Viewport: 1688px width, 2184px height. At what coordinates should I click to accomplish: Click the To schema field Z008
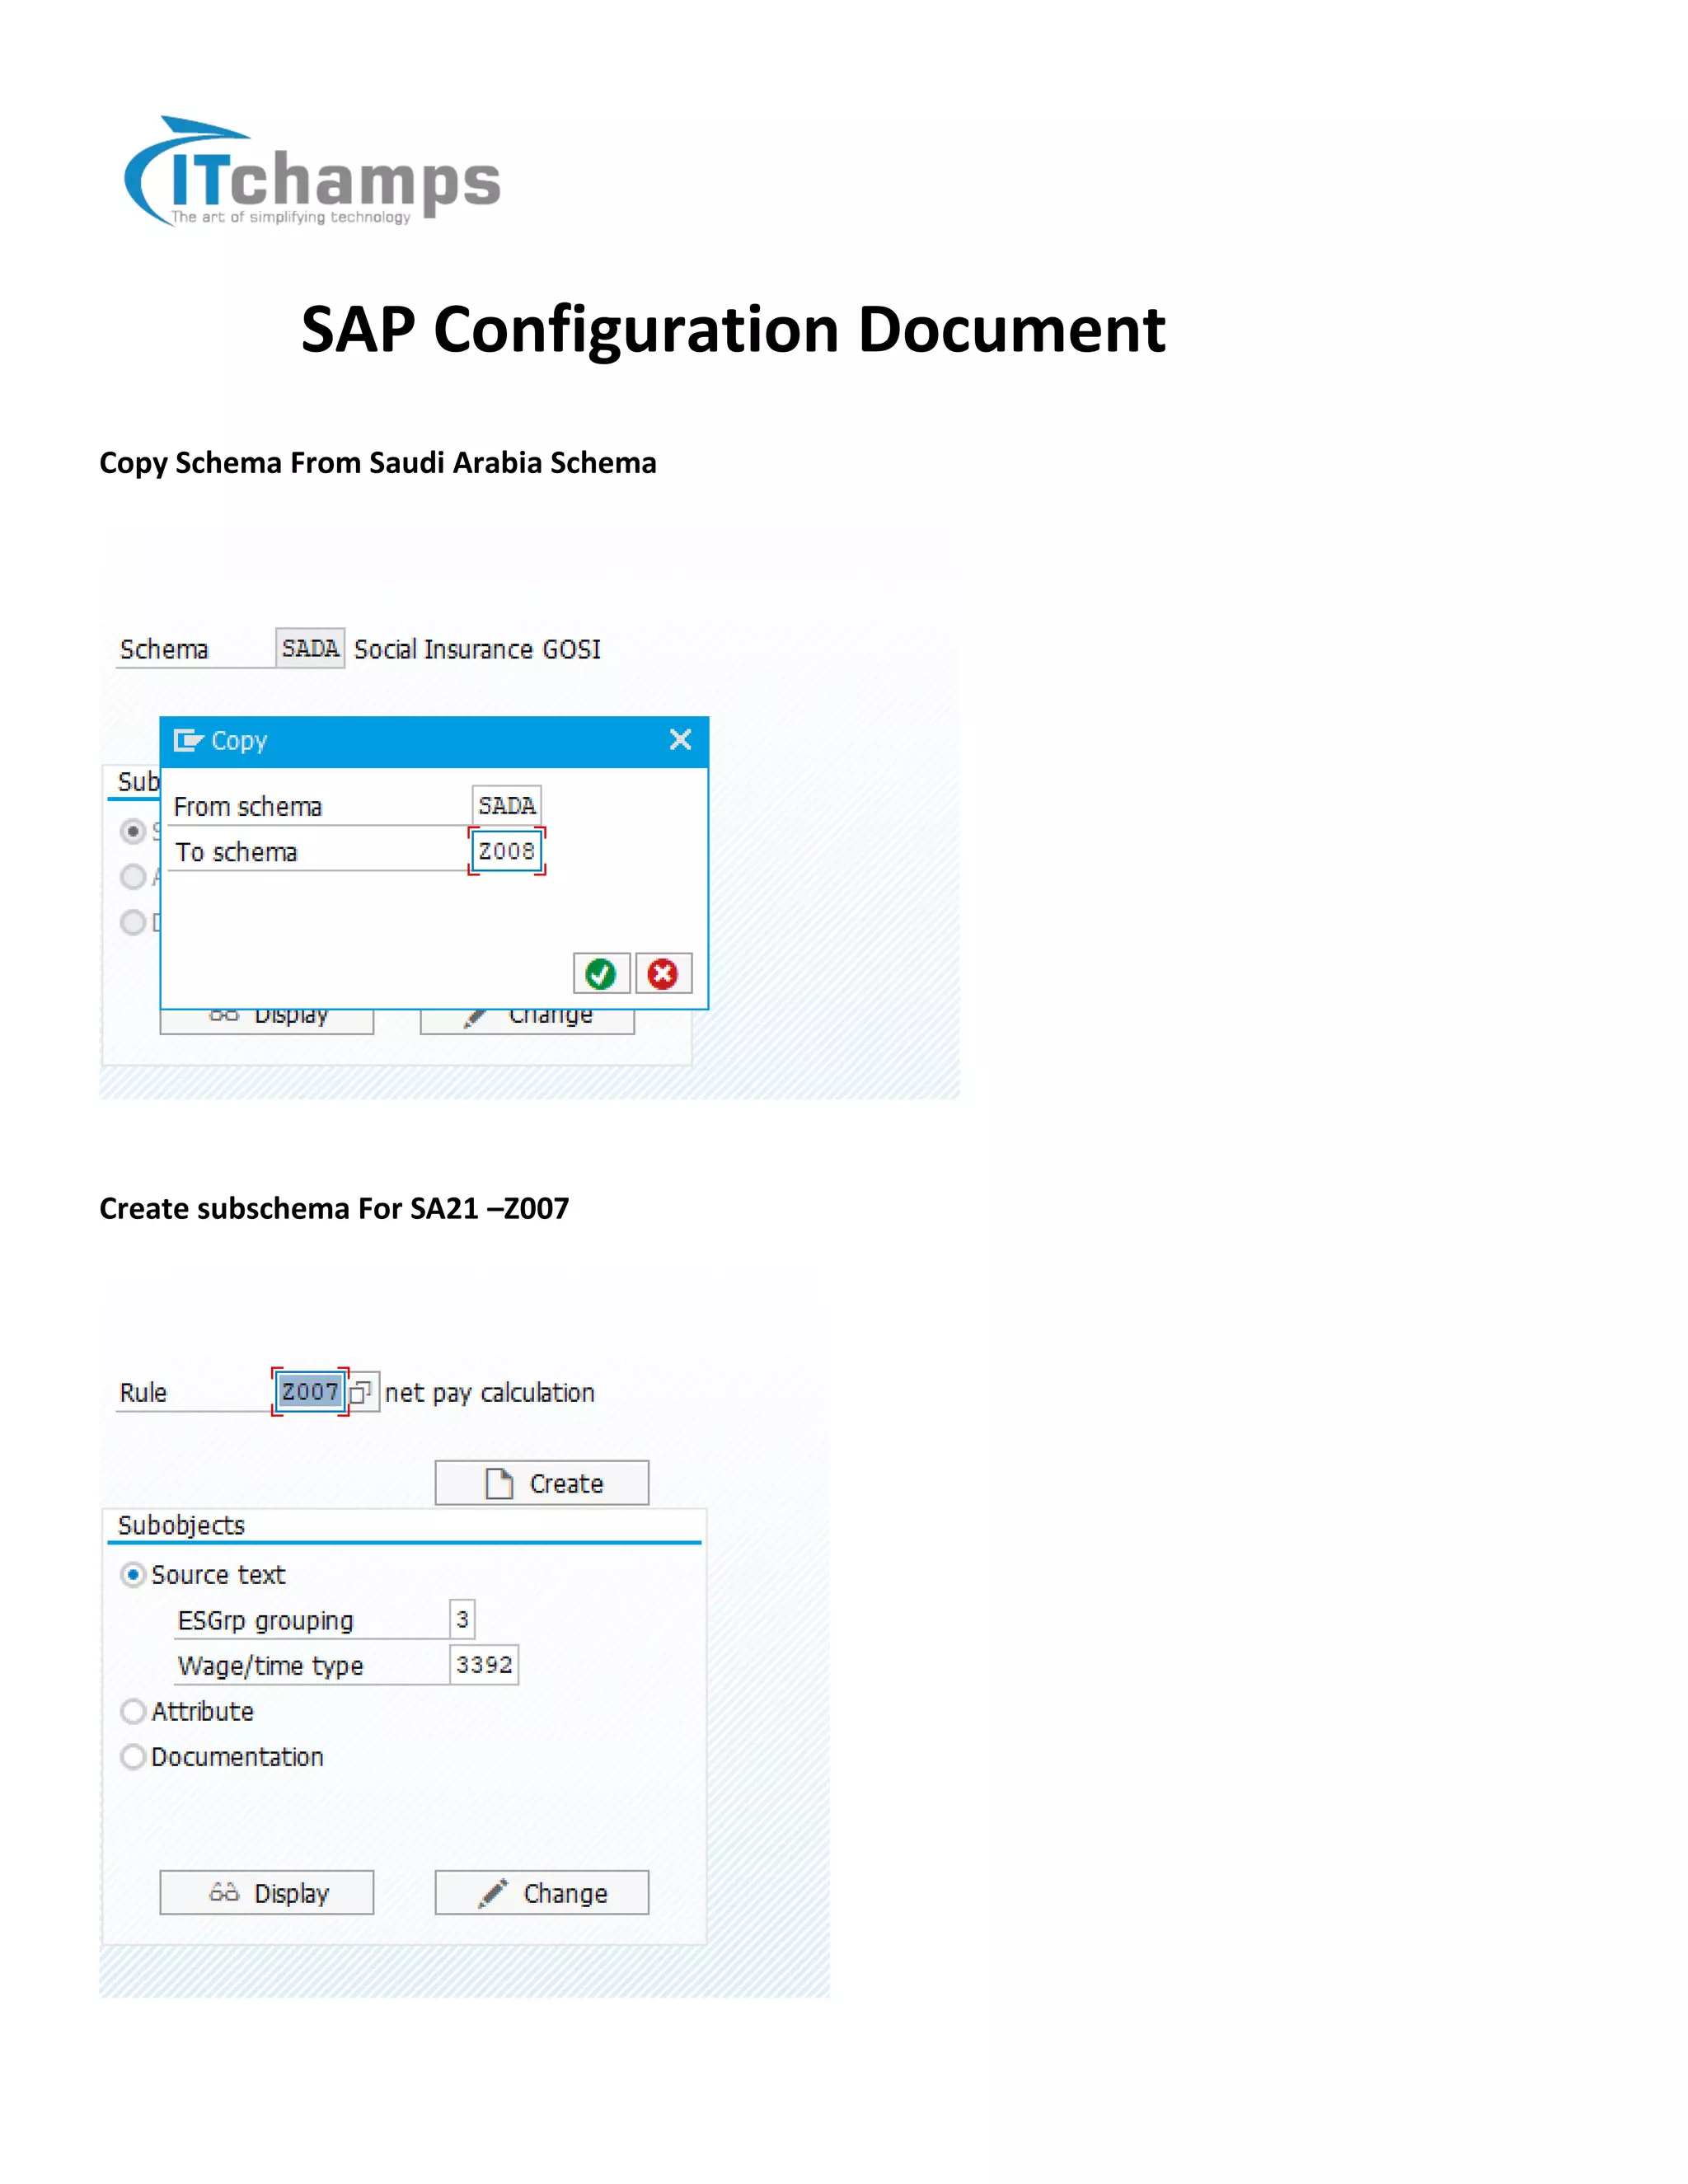click(506, 851)
